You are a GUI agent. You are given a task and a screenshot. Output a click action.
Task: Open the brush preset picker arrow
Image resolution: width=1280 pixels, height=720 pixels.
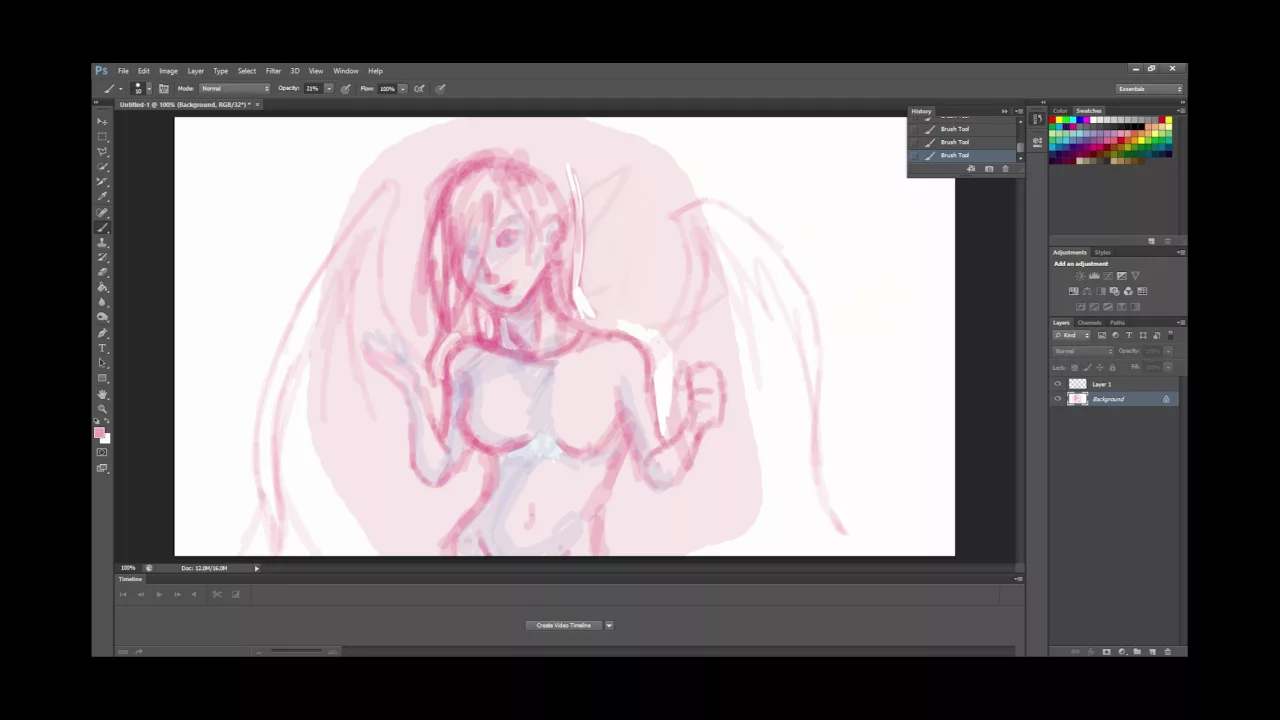(149, 88)
